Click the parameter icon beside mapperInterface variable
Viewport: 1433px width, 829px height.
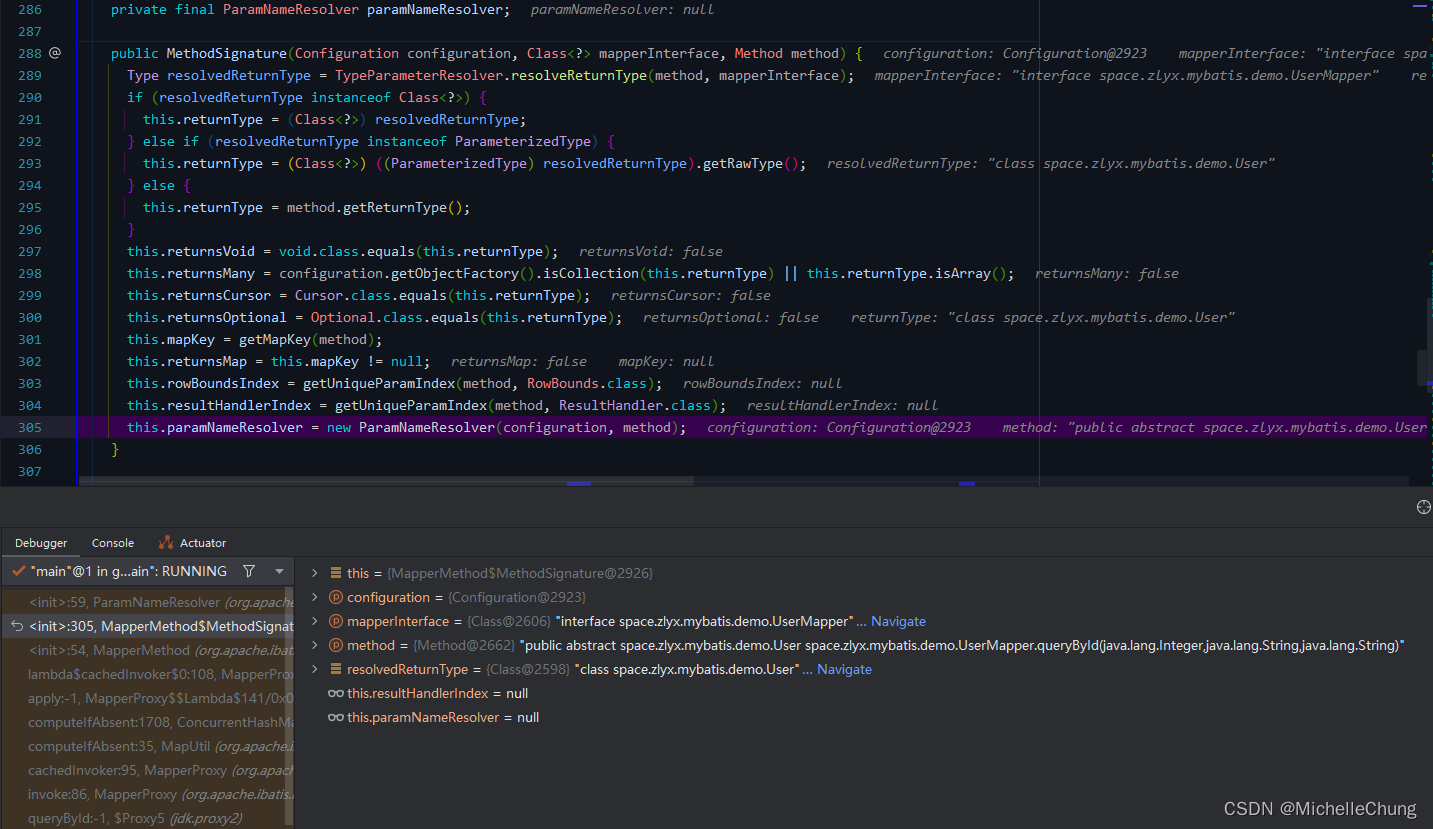pyautogui.click(x=336, y=621)
